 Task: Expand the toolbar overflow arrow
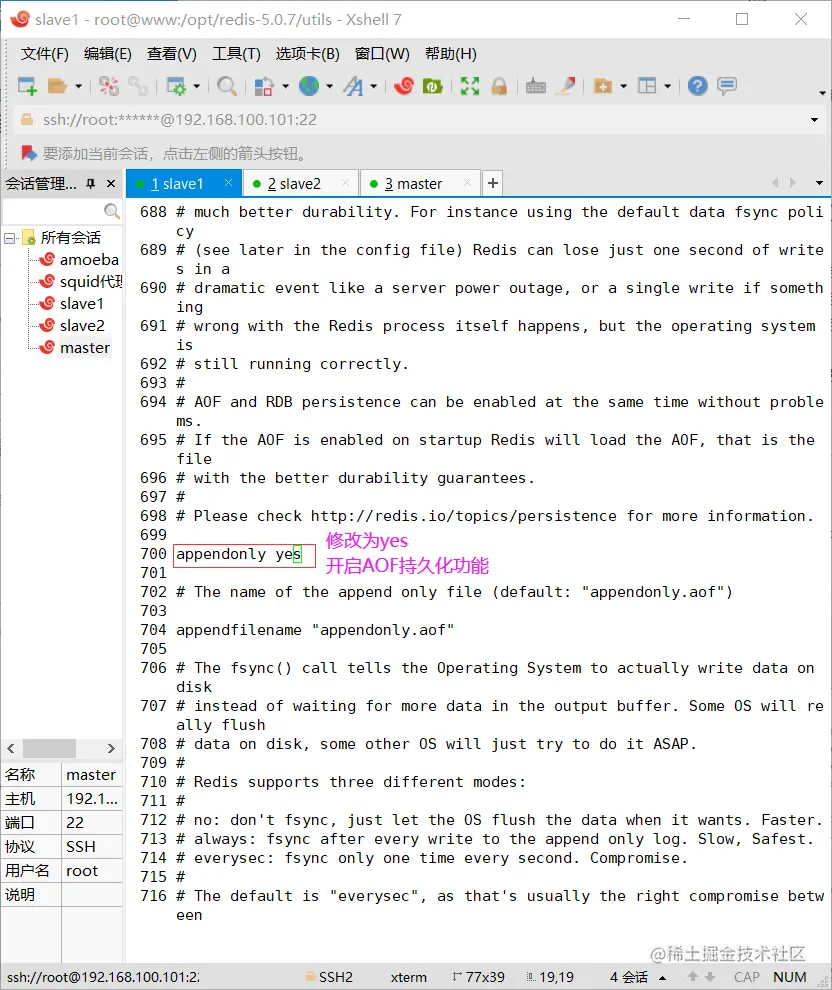[x=822, y=93]
